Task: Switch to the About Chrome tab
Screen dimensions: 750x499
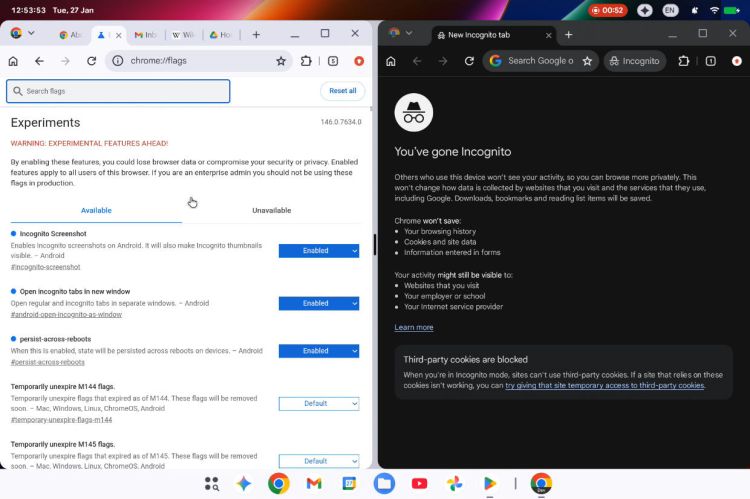Action: (x=70, y=35)
